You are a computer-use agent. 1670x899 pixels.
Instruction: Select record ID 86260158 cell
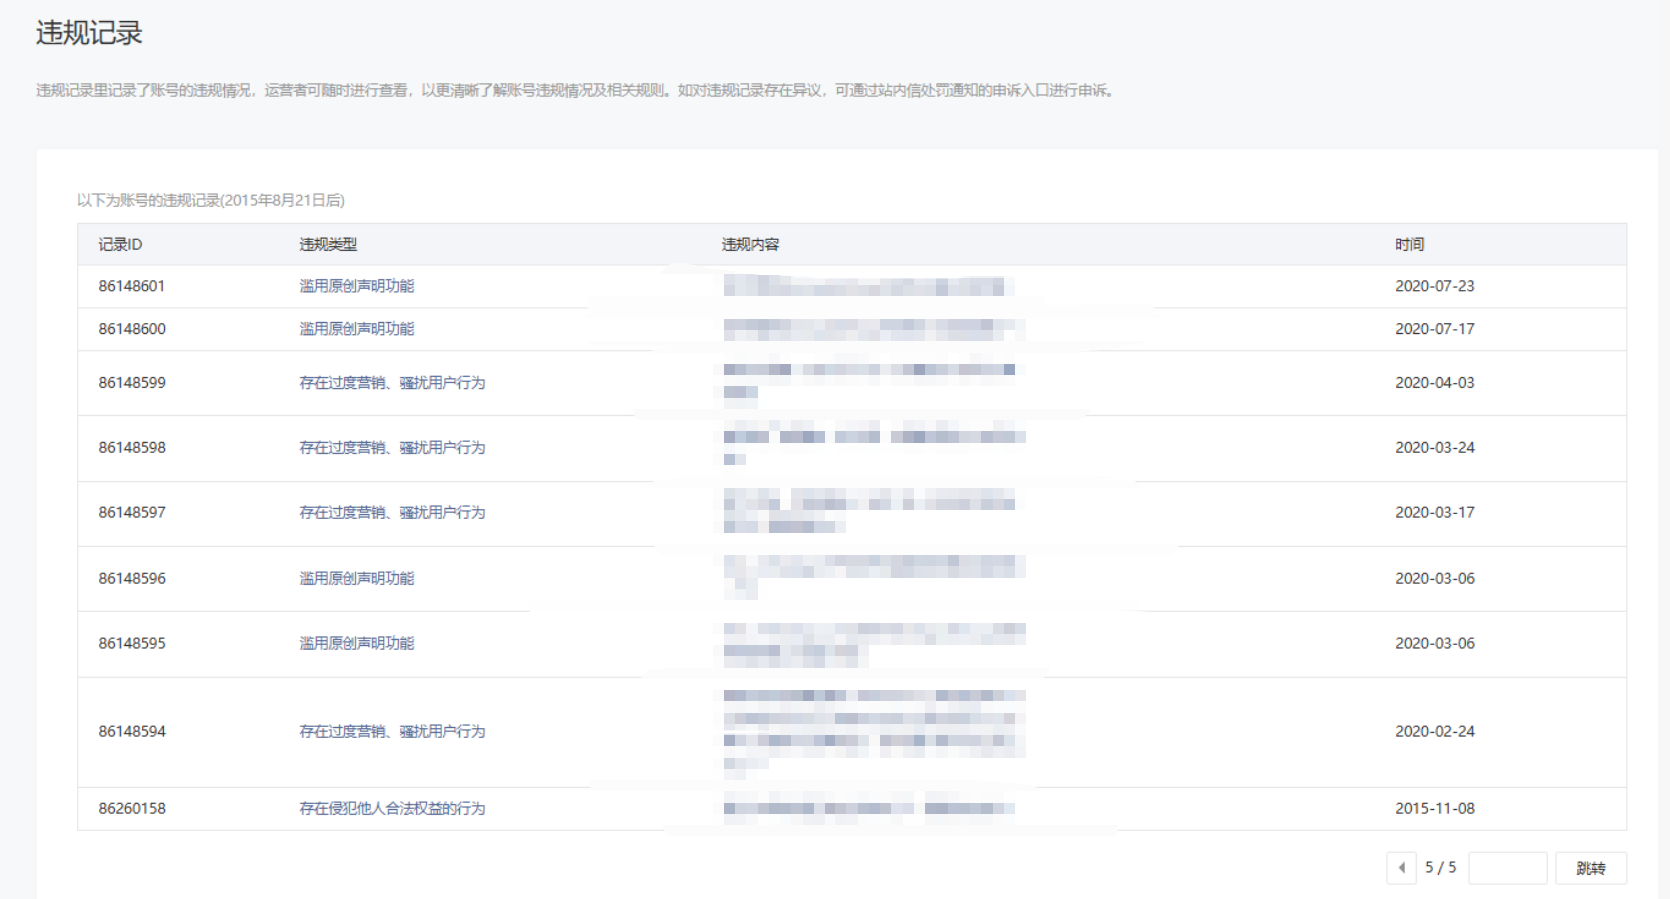click(132, 809)
